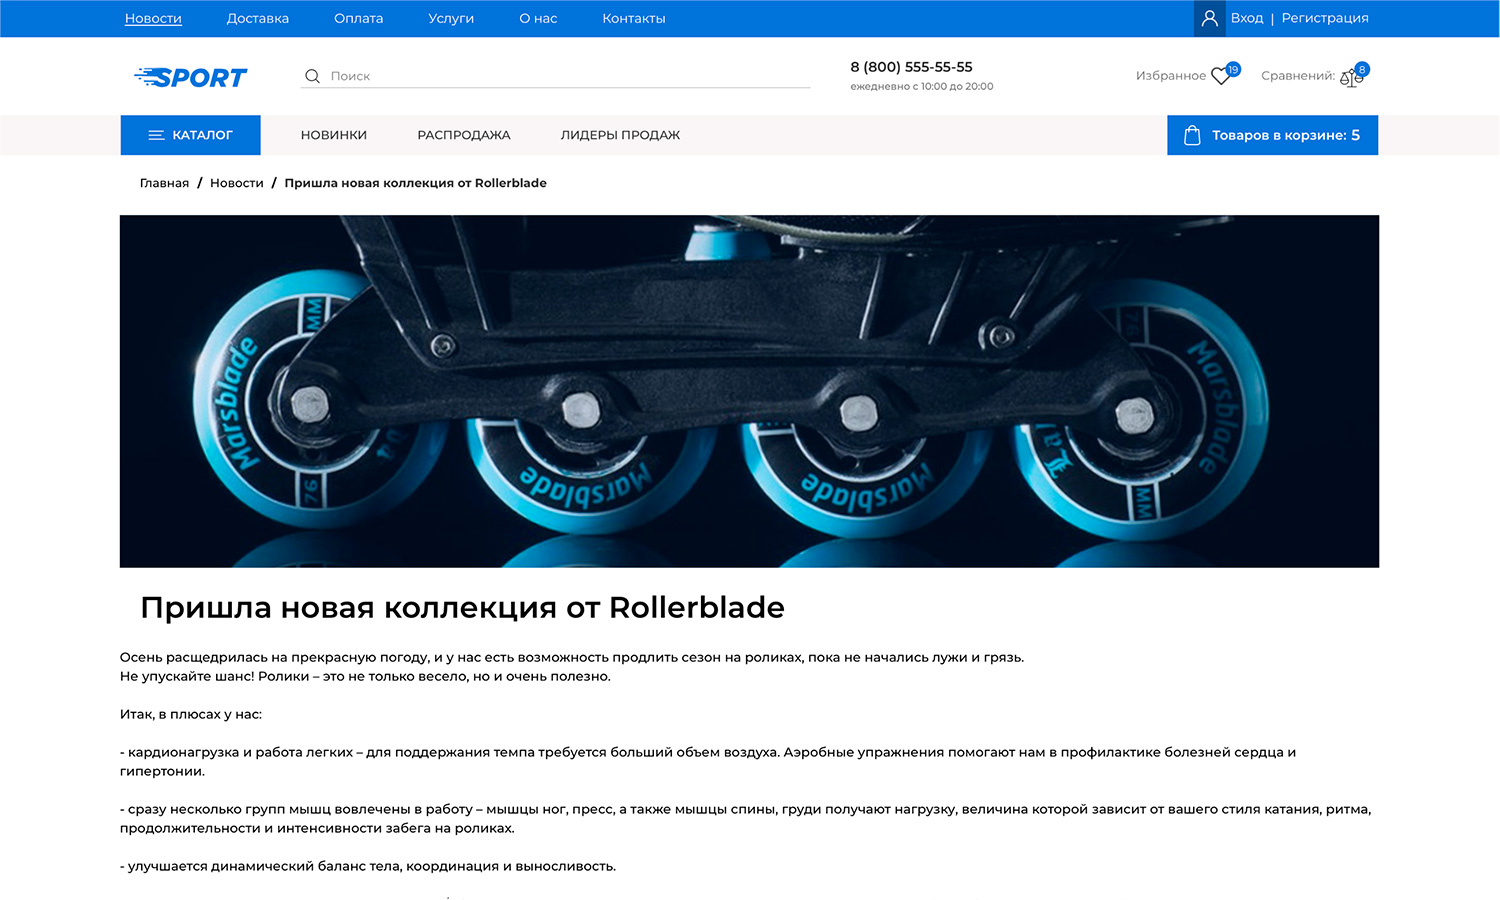1500x900 pixels.
Task: Open the Новинки section
Action: [334, 135]
